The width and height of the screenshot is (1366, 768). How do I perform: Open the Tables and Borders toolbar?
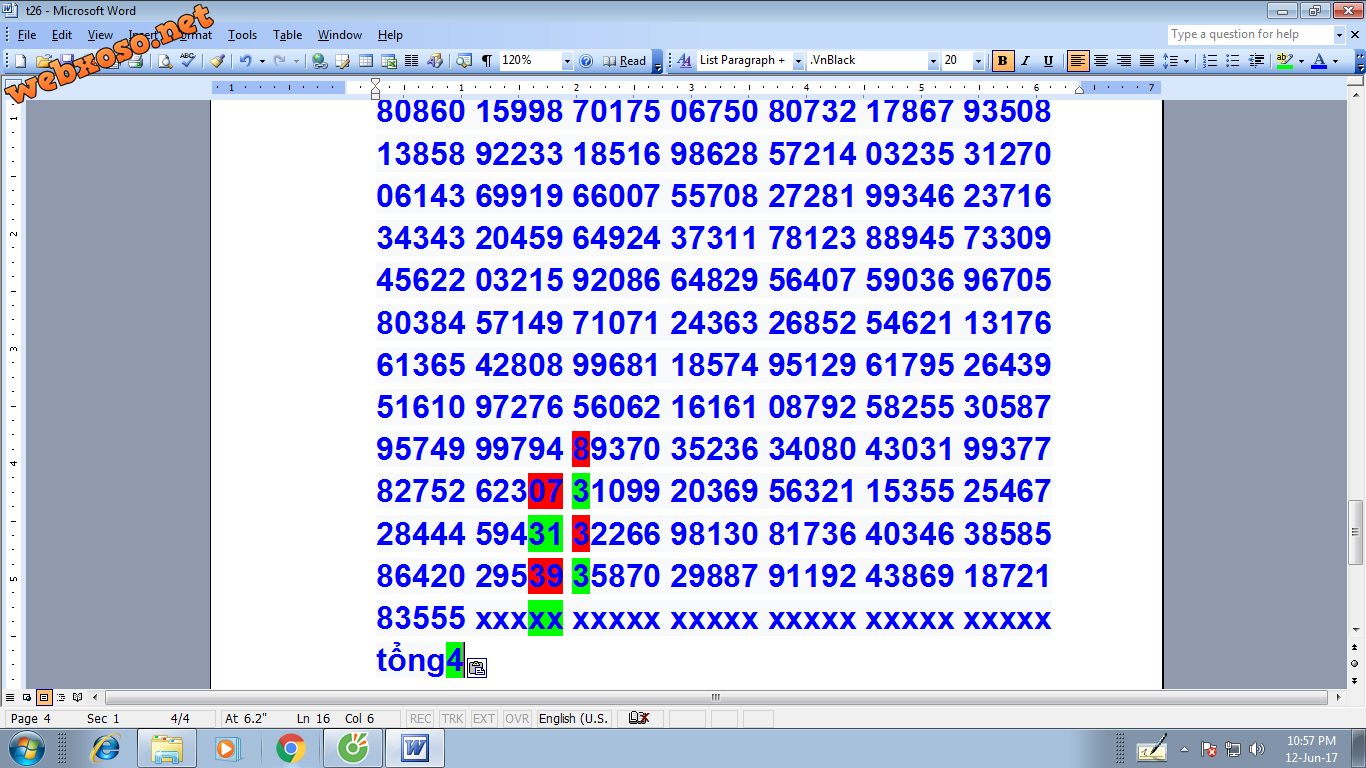(x=343, y=61)
